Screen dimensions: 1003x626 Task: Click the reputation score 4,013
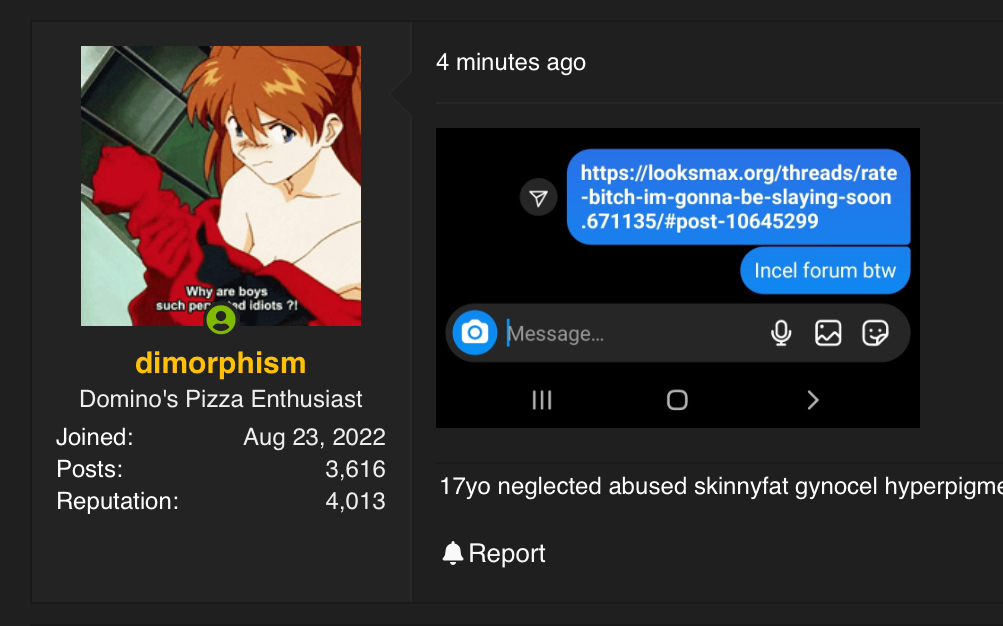pos(355,501)
